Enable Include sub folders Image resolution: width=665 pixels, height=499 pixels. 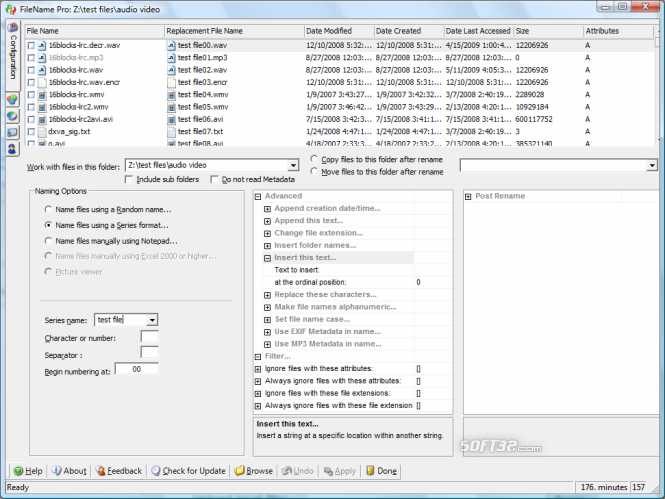click(x=129, y=180)
